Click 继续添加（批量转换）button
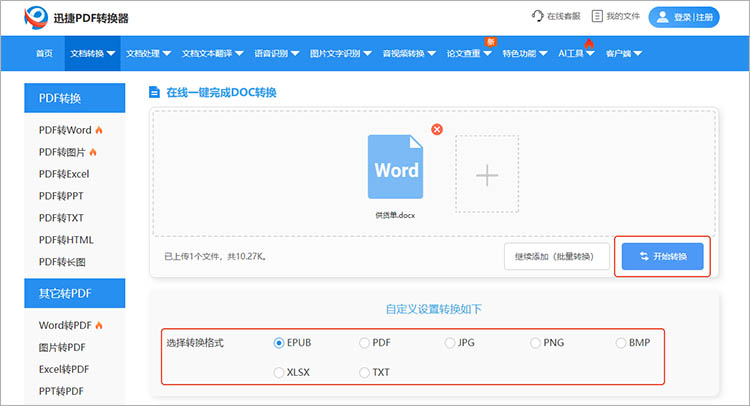Screen dimensions: 750x406 tap(557, 256)
